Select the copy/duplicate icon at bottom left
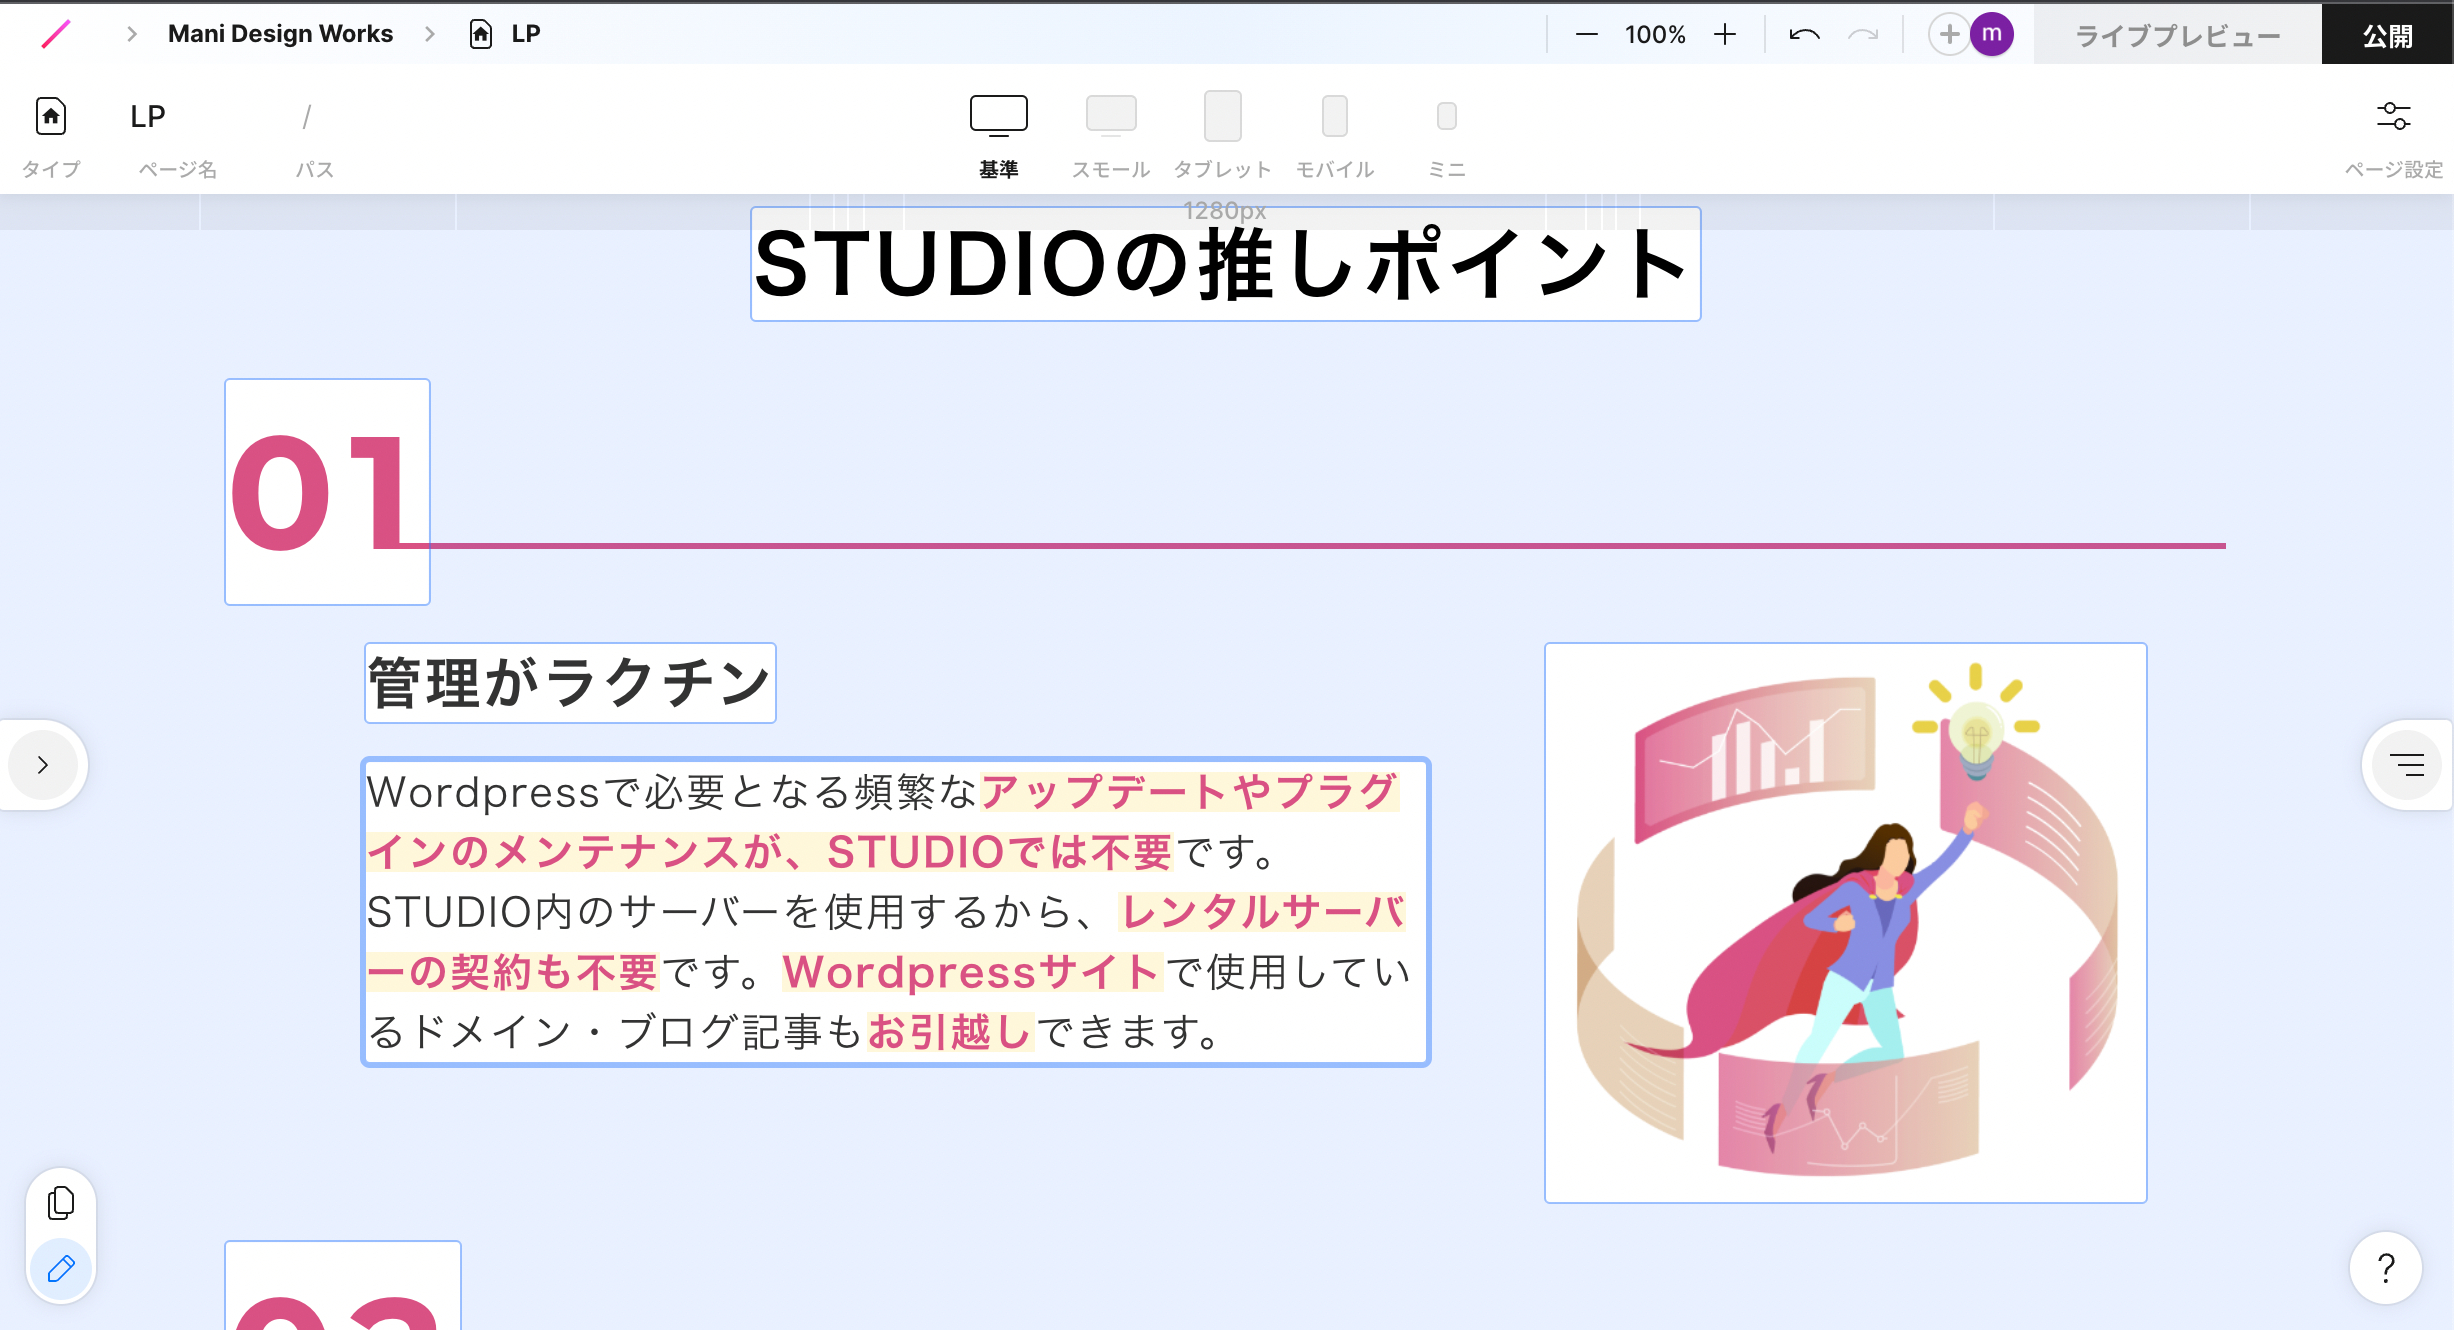Screen dimensions: 2454x1330 60,1203
